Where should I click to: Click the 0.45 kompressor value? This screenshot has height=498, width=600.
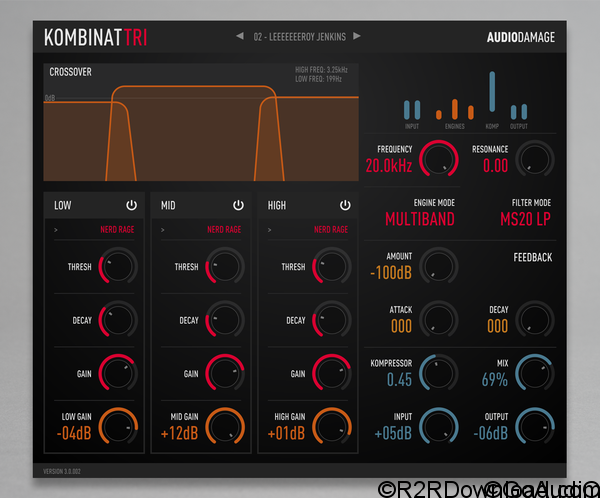399,380
